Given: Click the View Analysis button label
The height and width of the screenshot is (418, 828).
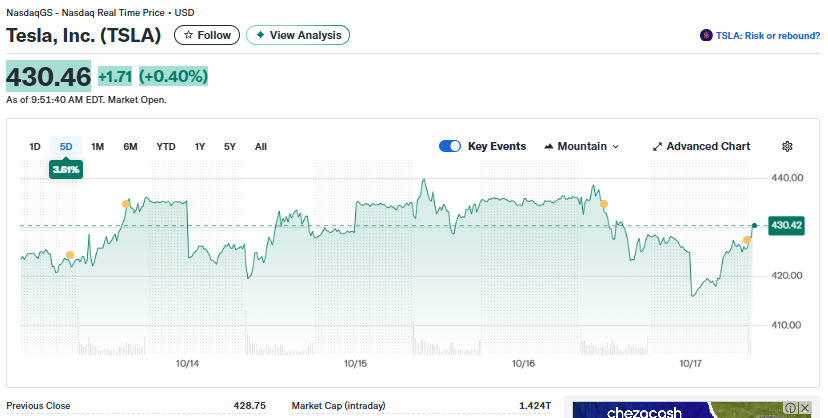Looking at the screenshot, I should (305, 35).
